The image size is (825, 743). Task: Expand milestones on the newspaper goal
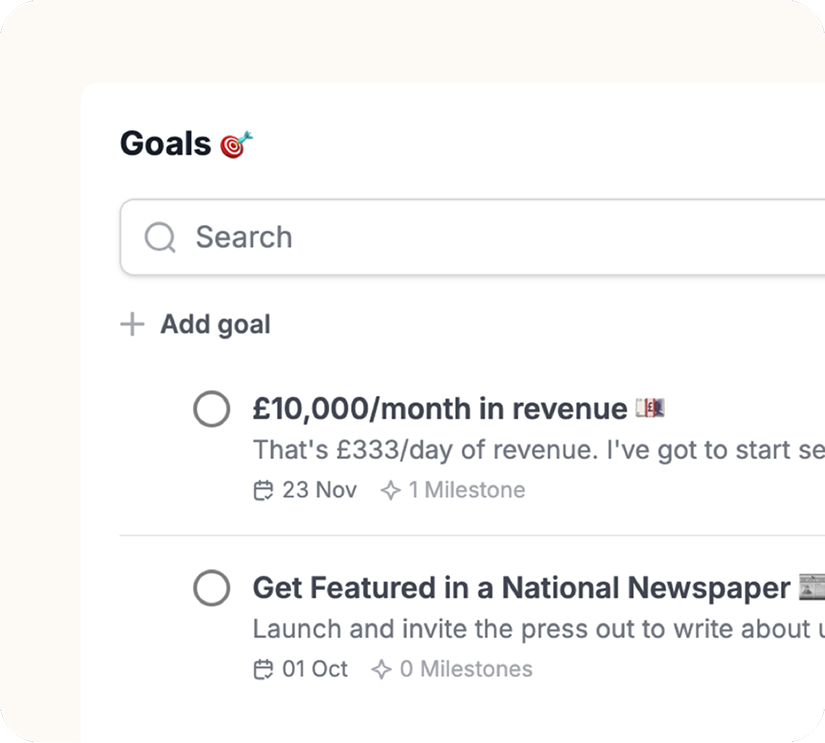[x=450, y=669]
